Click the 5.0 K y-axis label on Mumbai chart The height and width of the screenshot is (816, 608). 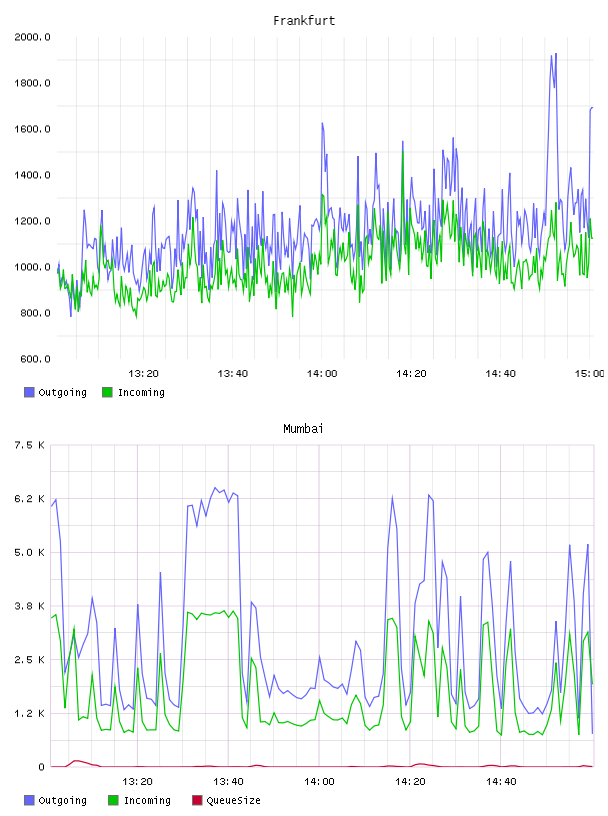(x=29, y=552)
